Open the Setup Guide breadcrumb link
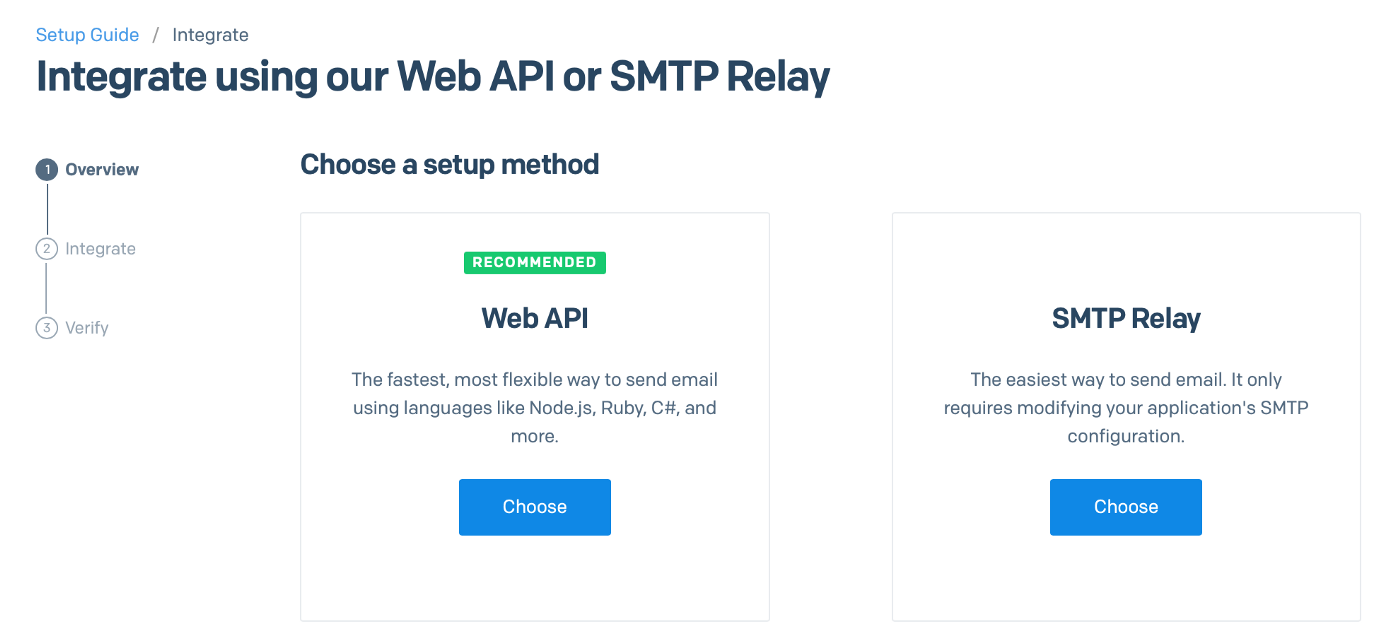Screen dimensions: 1400x640 click(x=87, y=35)
